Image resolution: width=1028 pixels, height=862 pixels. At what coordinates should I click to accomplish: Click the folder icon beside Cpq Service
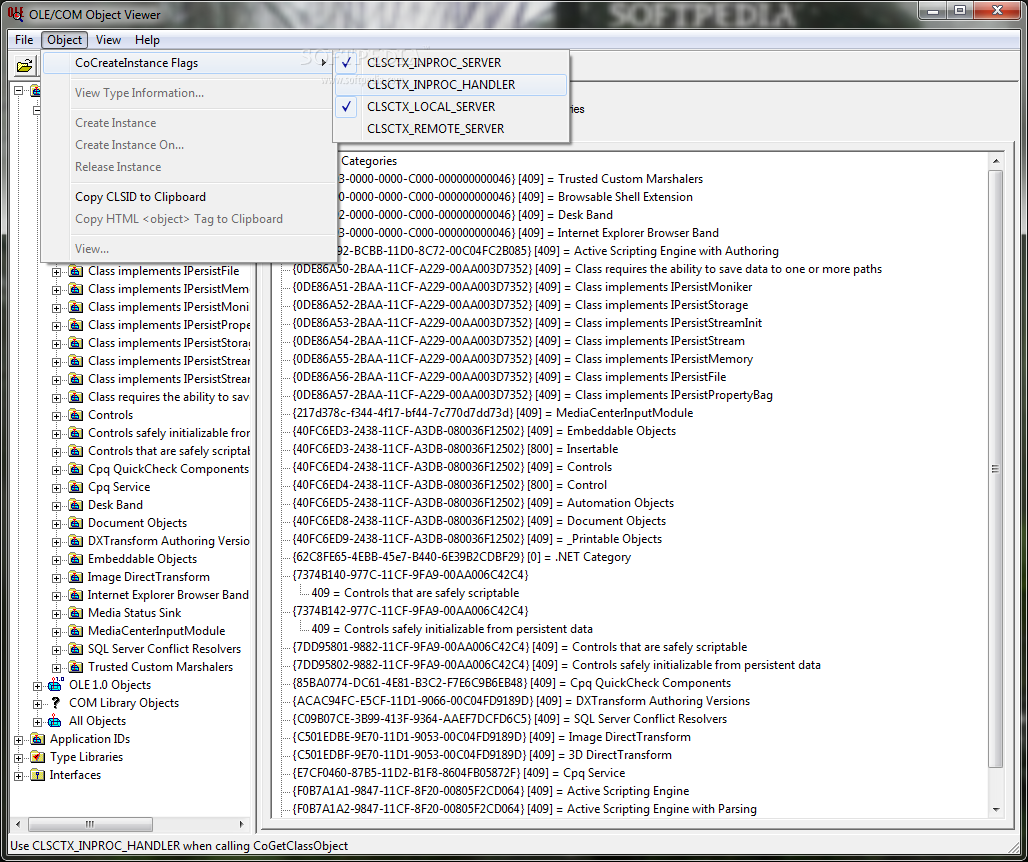click(x=76, y=487)
